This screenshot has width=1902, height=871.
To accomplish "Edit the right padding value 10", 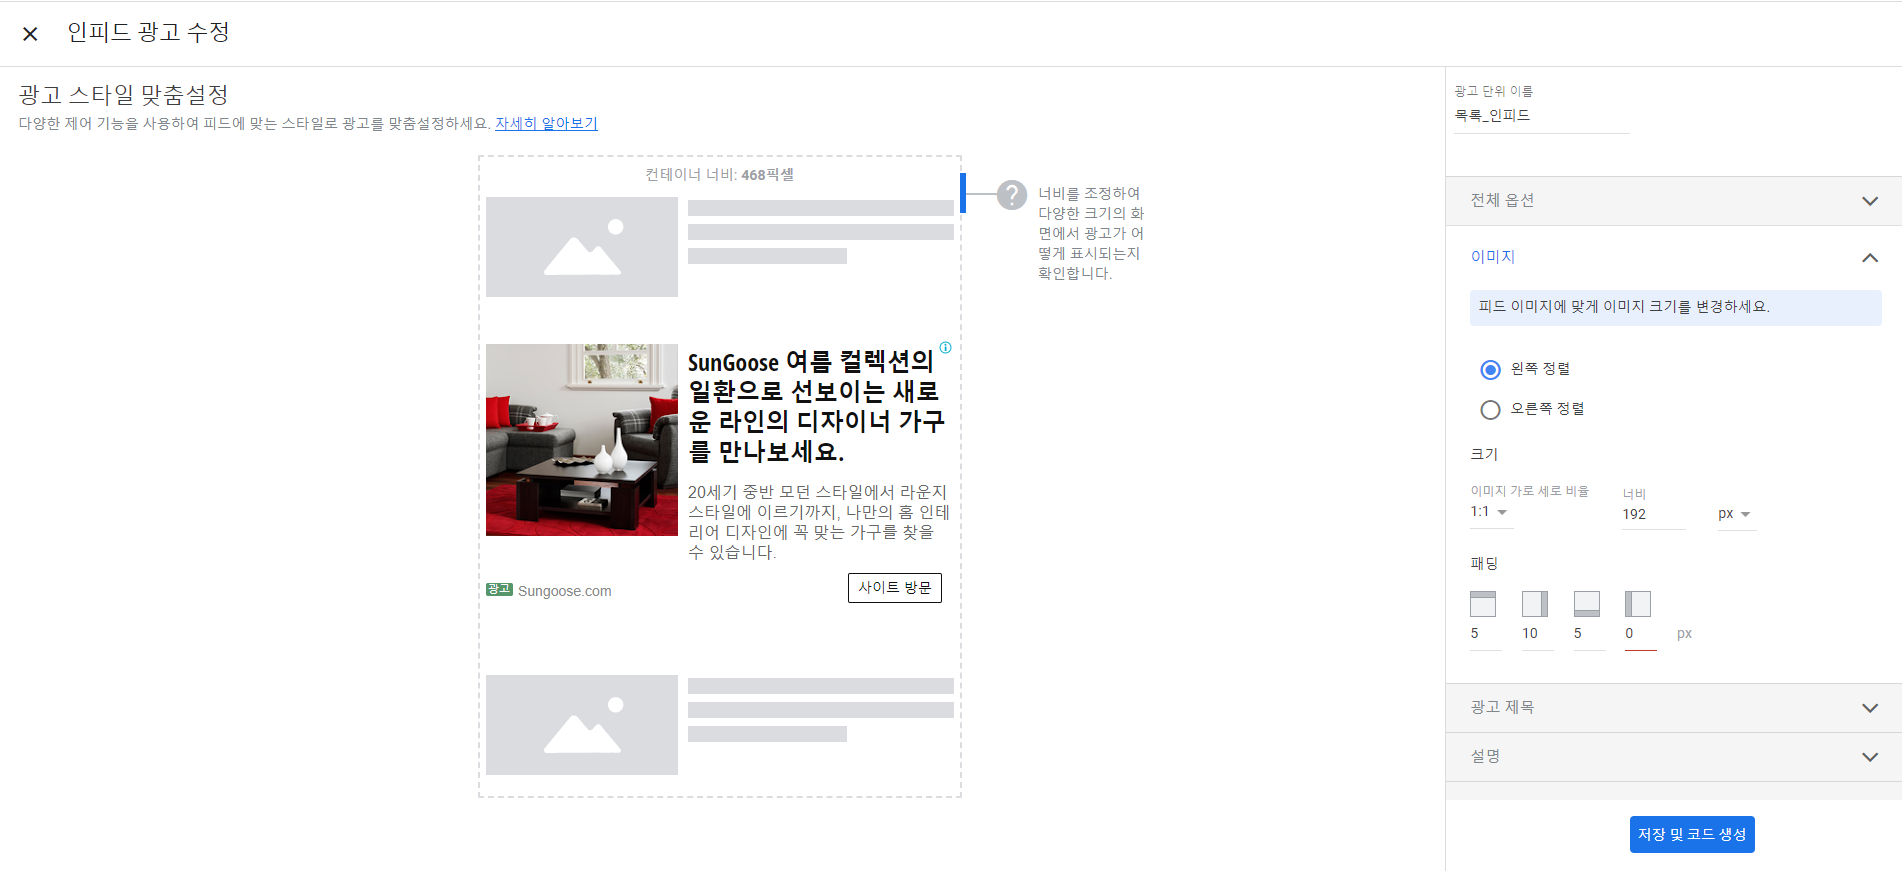I will (x=1538, y=634).
